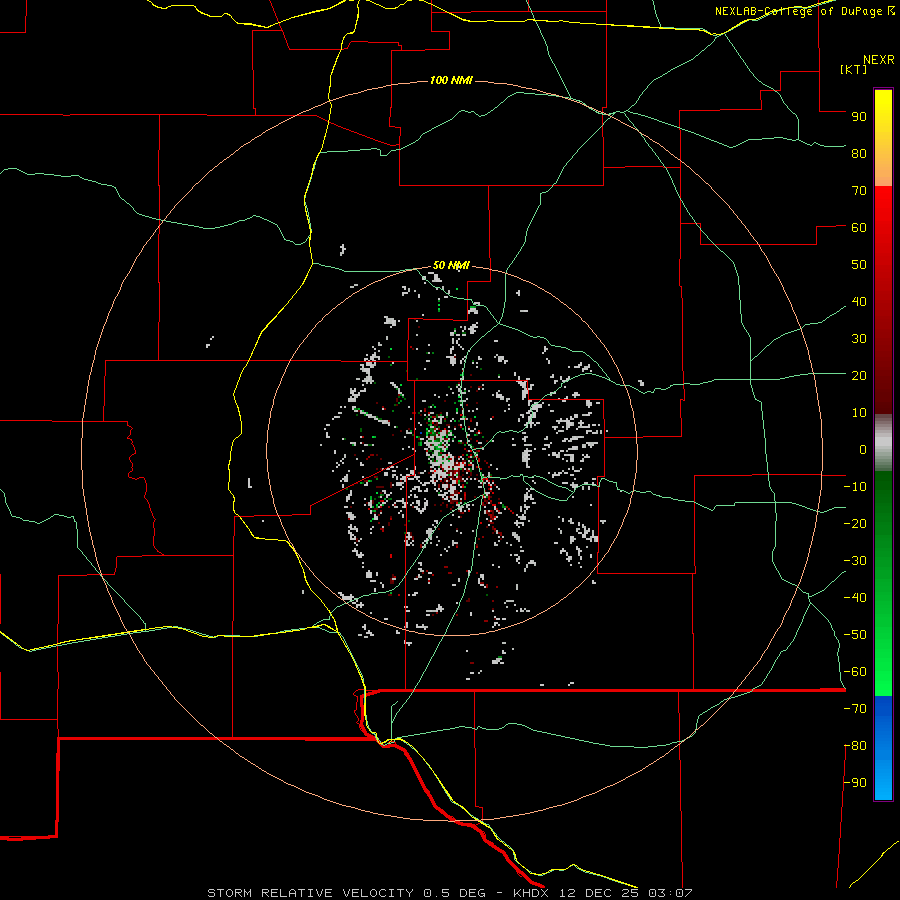Select the positive "30" scale value
900x900 pixels.
(x=859, y=339)
